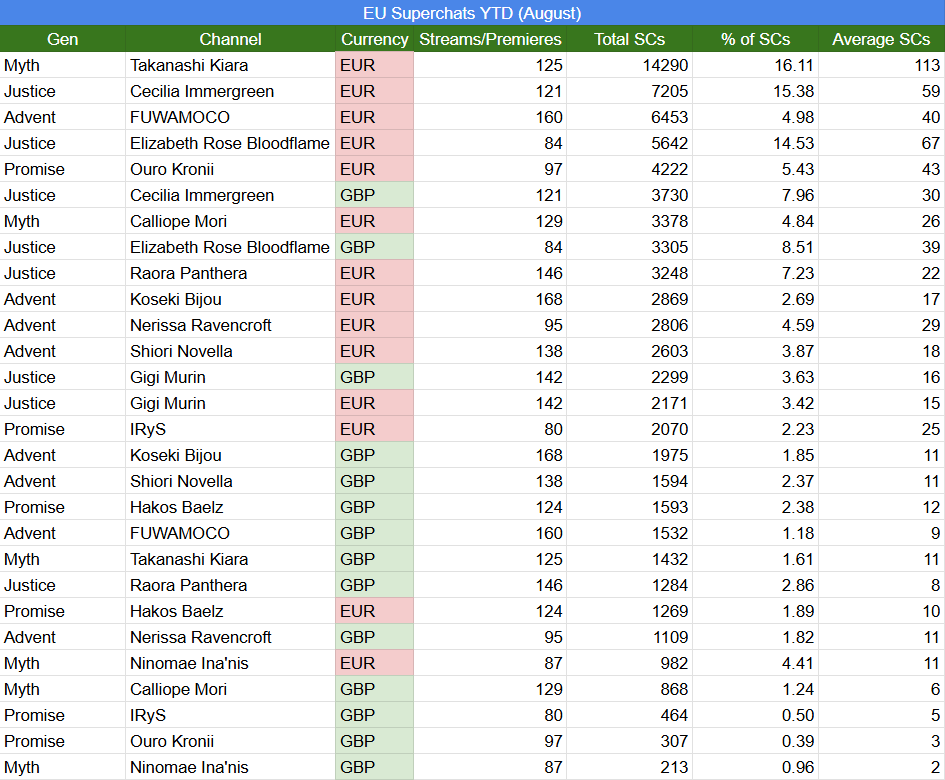Click Elizabeth Rose Bloodflame in the GBP row
945x780 pixels.
tap(230, 247)
